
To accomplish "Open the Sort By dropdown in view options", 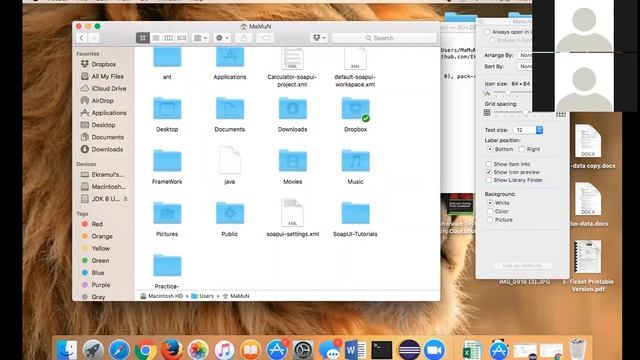I will point(524,66).
